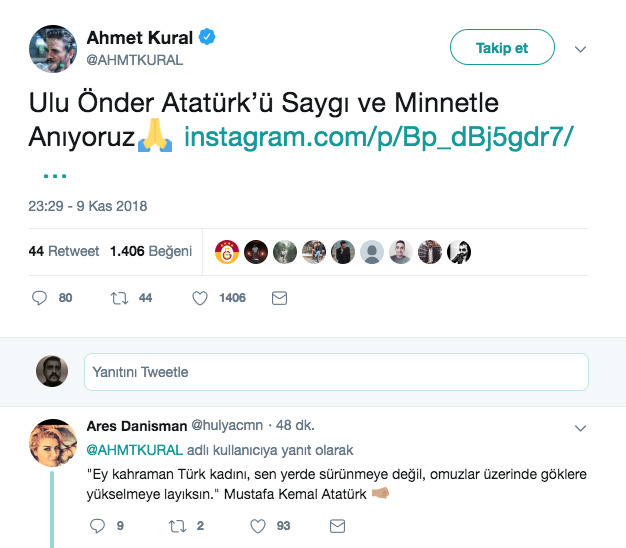Image resolution: width=626 pixels, height=548 pixels.
Task: Message Ares Danisman's reply via envelope icon
Action: [338, 525]
